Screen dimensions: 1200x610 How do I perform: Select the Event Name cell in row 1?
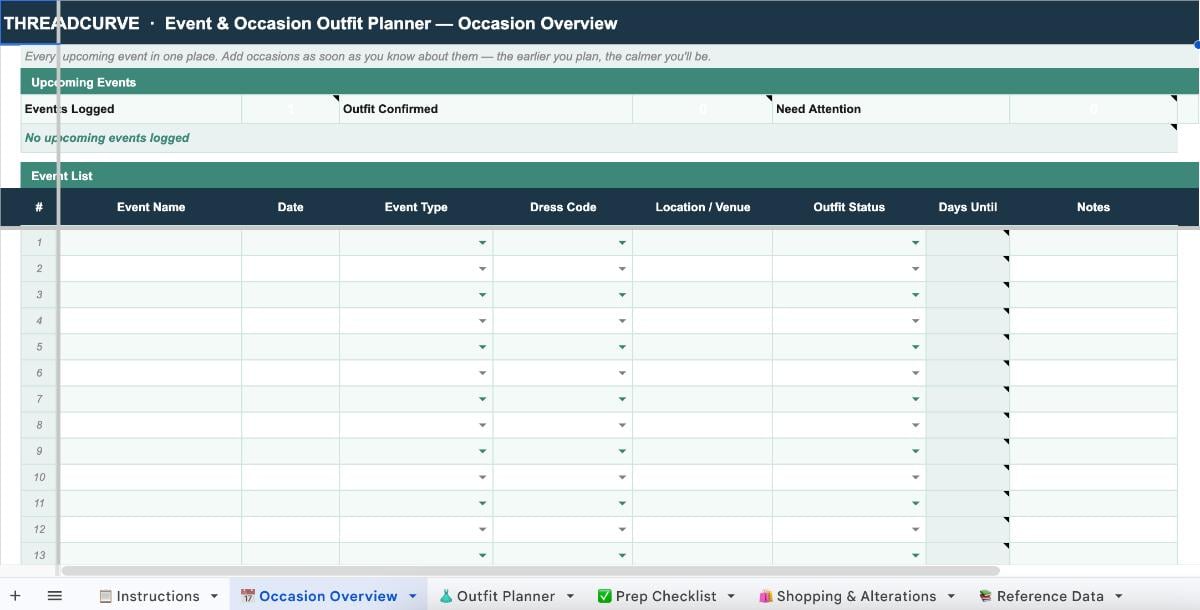tap(150, 242)
